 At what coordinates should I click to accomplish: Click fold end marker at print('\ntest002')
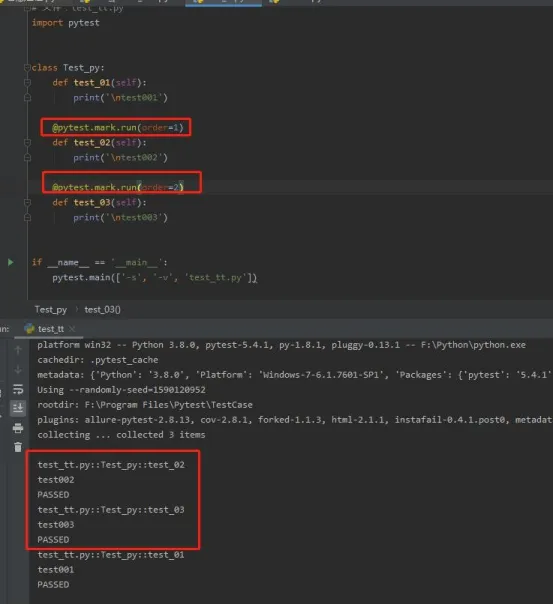coord(27,158)
